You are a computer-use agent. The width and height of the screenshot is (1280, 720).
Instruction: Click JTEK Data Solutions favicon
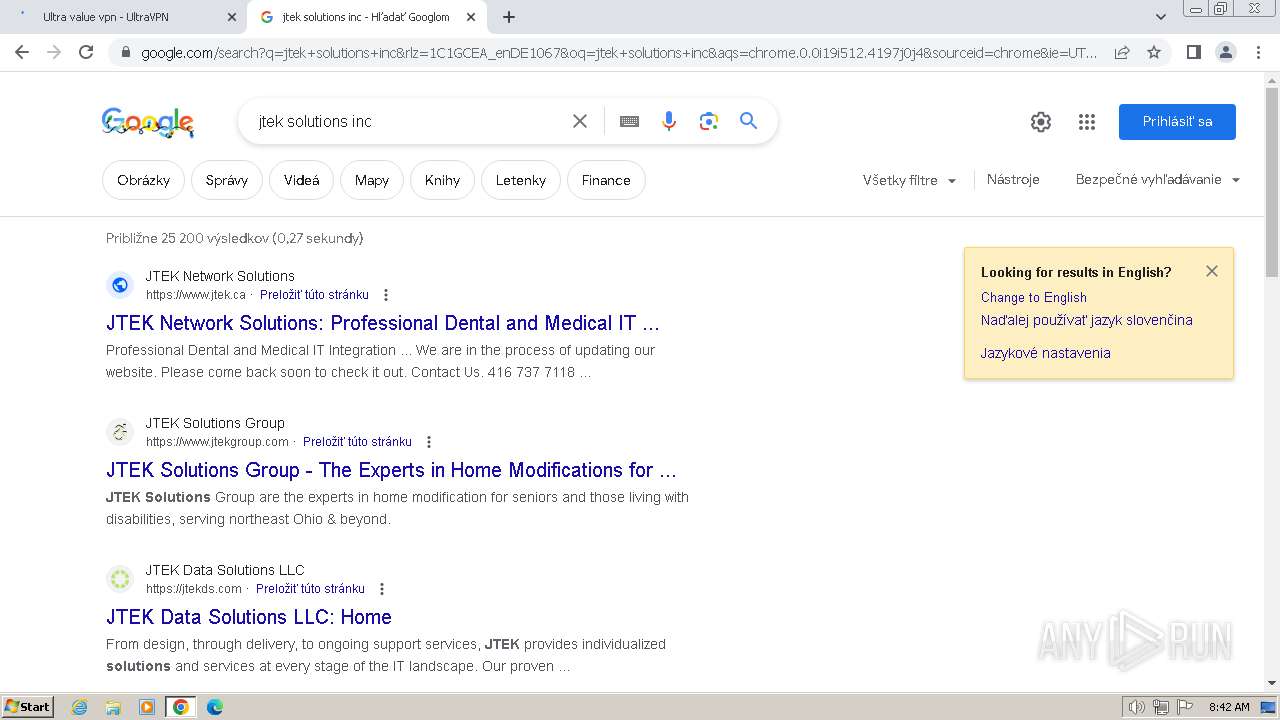tap(120, 579)
